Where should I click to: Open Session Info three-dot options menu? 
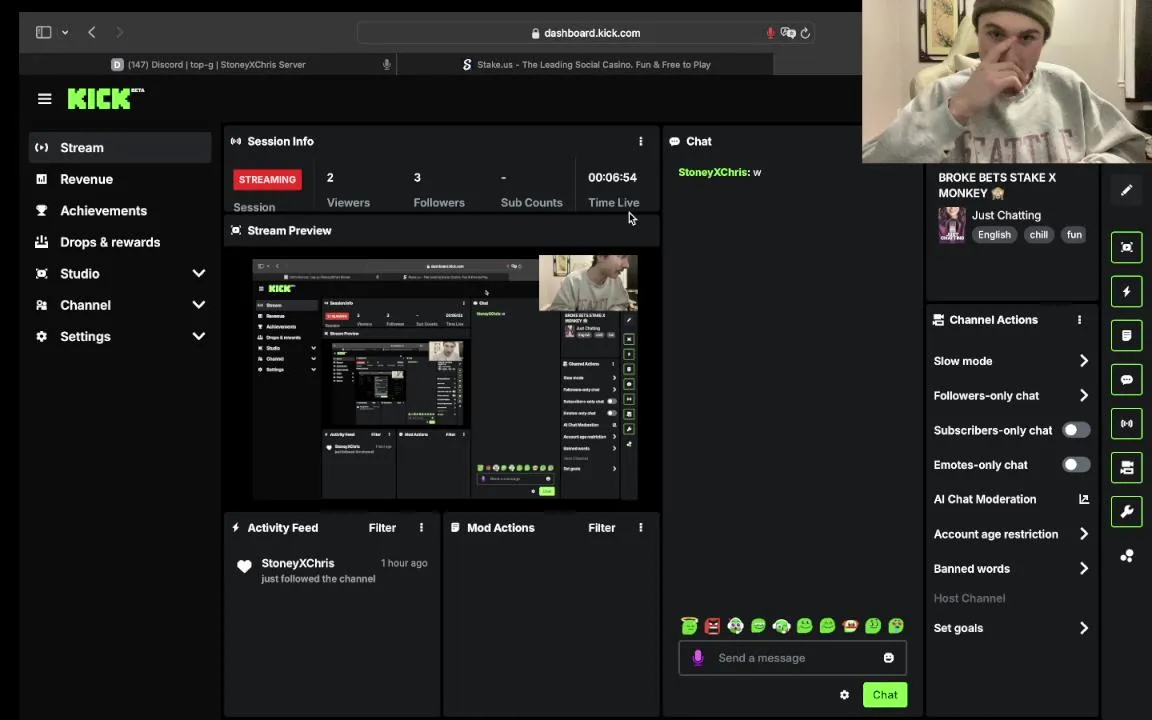click(641, 141)
